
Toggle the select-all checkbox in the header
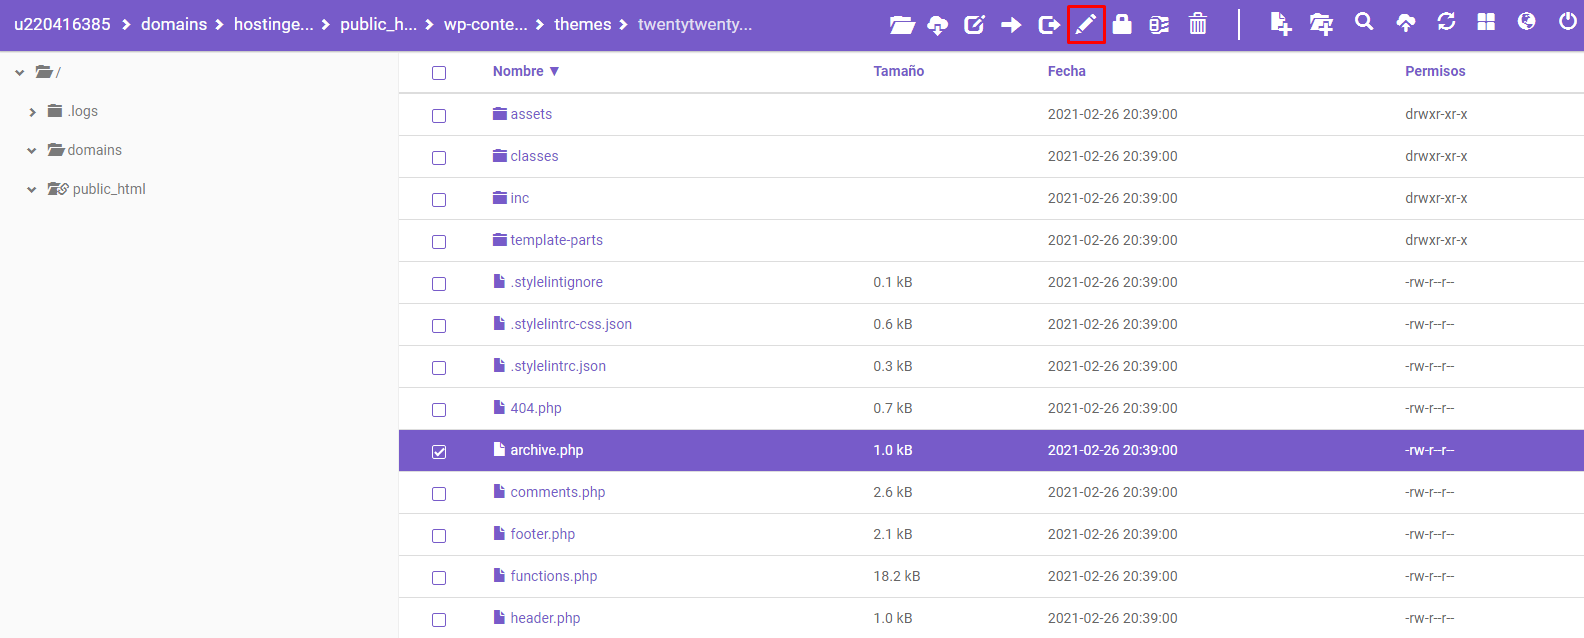(439, 73)
